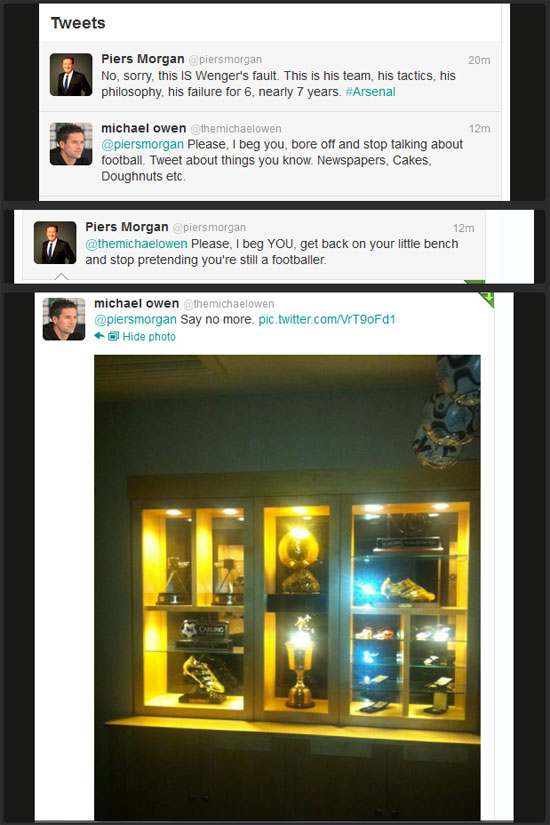Screen dimensions: 550x825
Task: Open the trophy cabinet photo
Action: (287, 587)
